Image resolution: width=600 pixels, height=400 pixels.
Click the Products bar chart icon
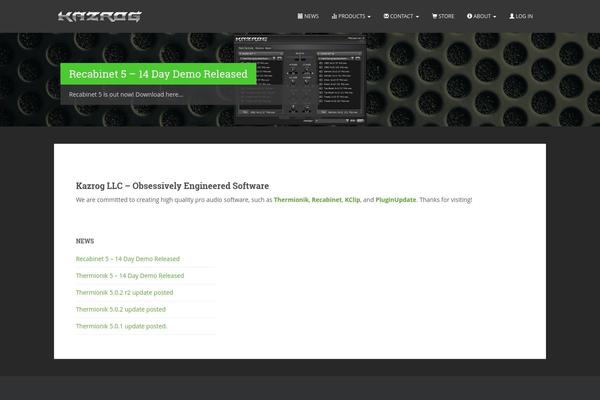pos(334,16)
